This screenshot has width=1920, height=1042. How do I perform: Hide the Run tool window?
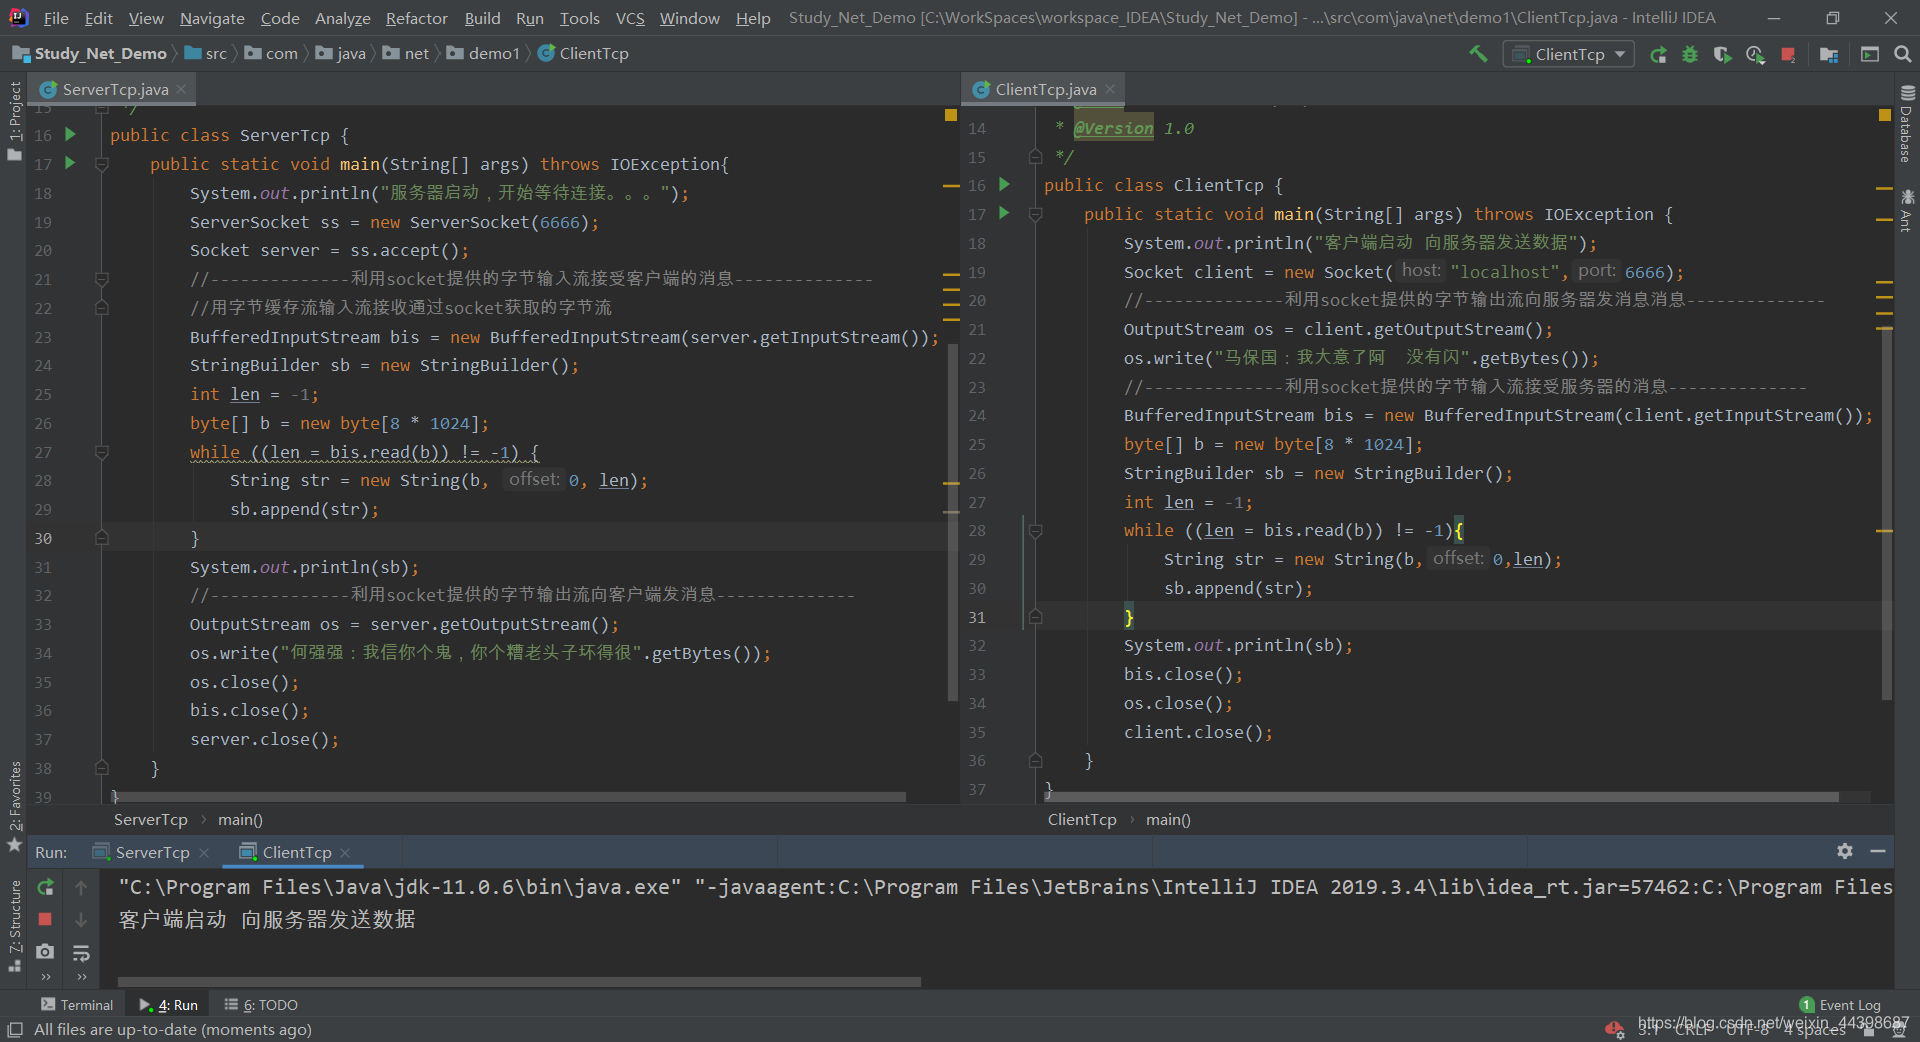pyautogui.click(x=1878, y=851)
